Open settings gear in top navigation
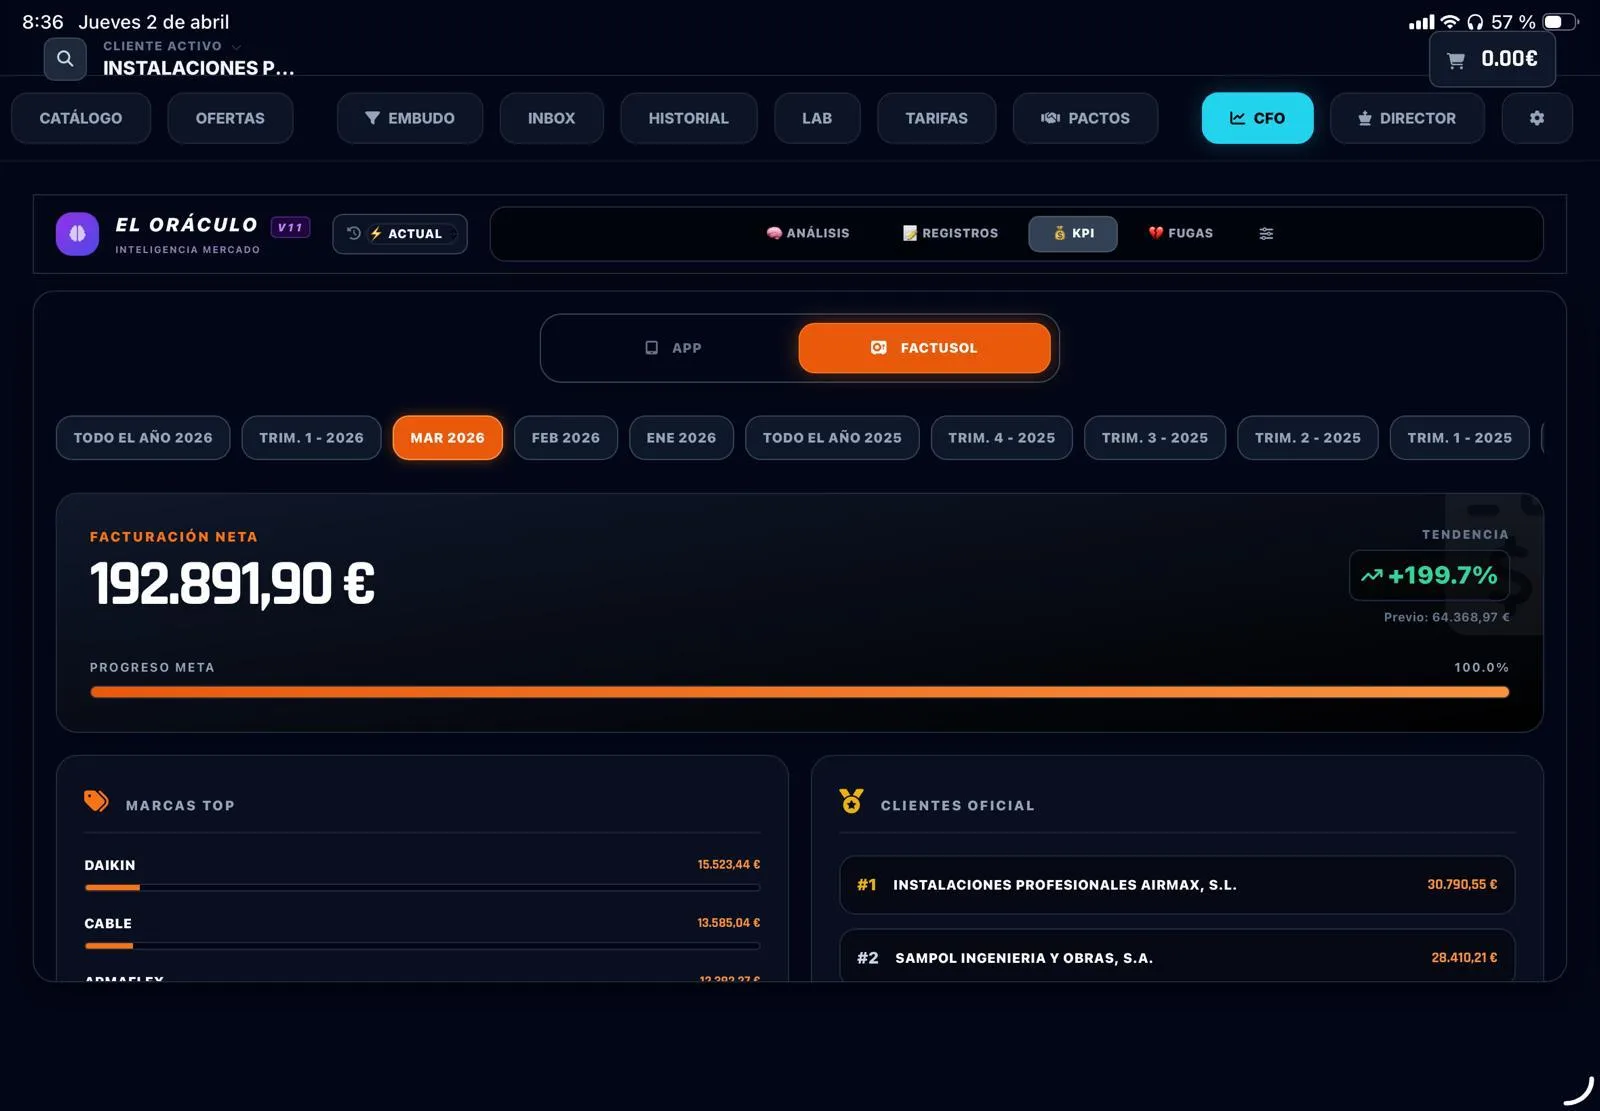 coord(1537,118)
